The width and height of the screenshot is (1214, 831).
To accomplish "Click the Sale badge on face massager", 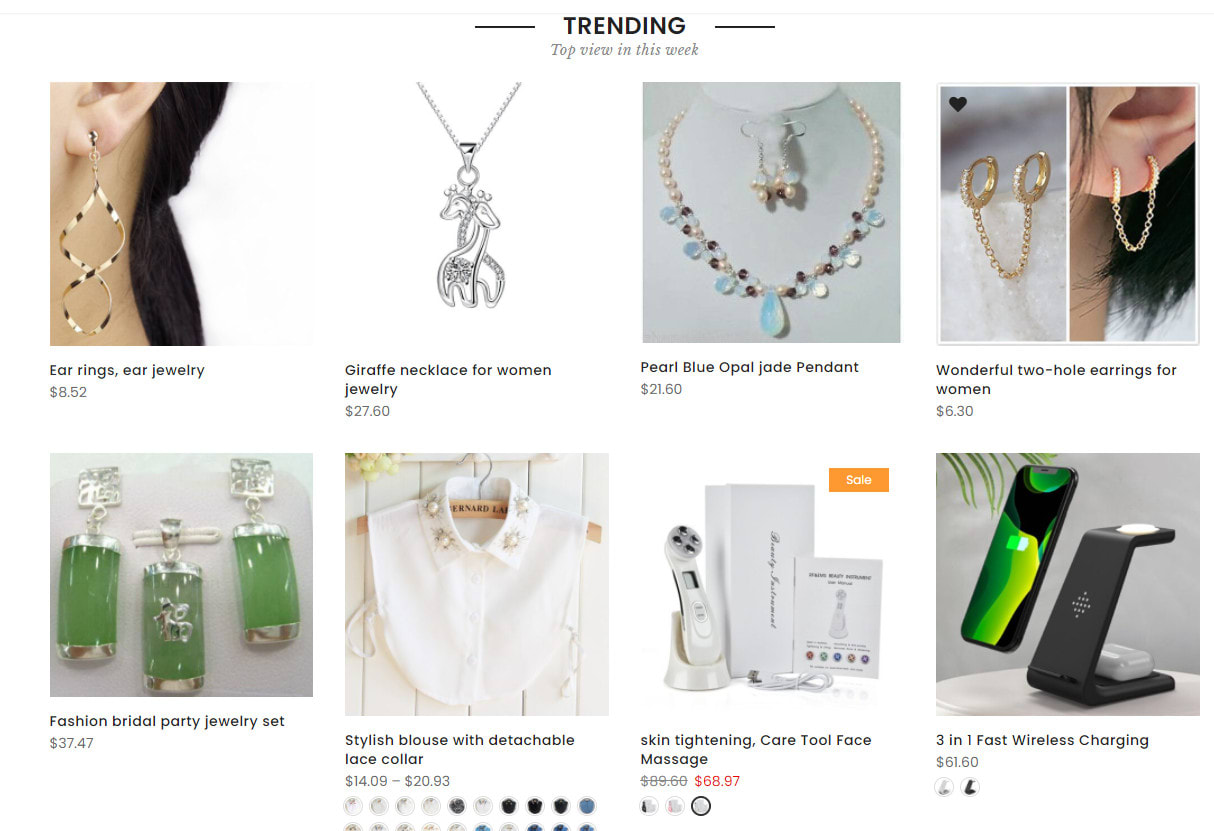I will pyautogui.click(x=858, y=480).
